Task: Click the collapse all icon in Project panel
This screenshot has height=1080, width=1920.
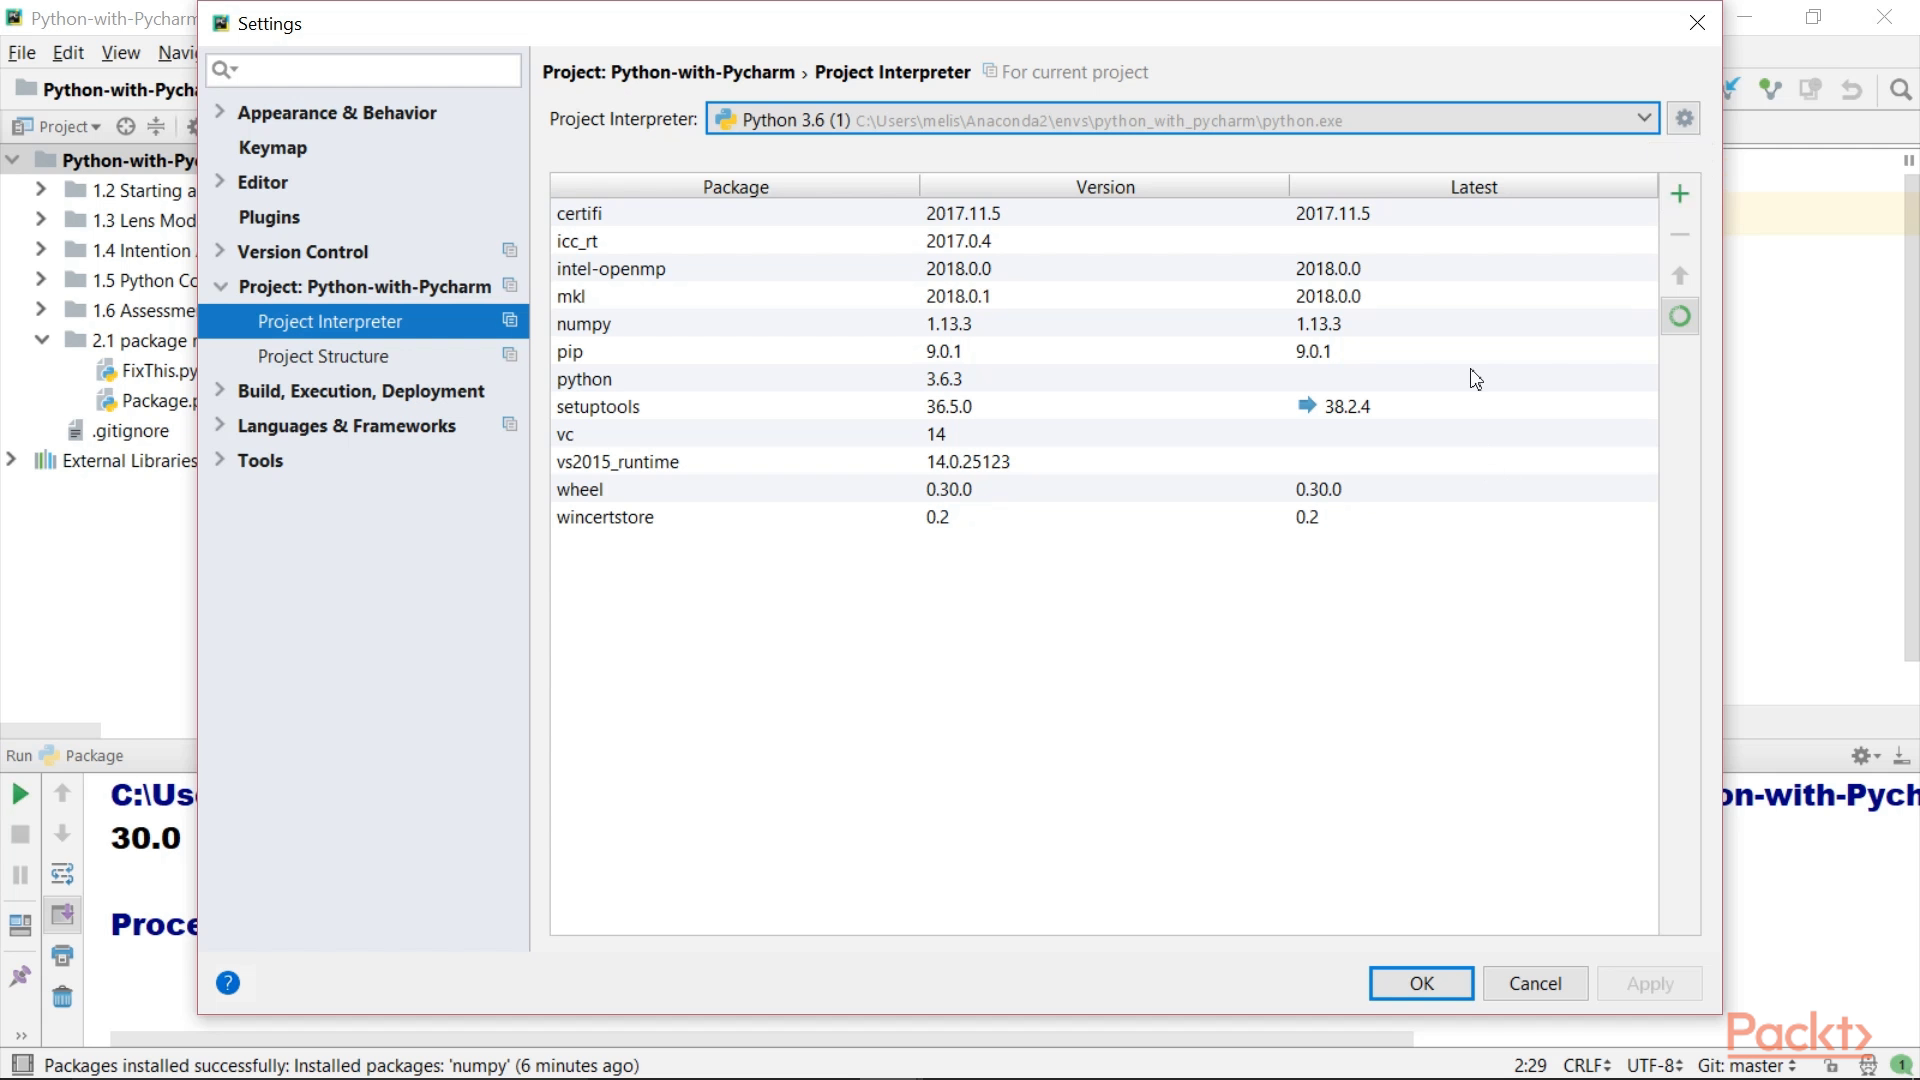Action: [x=156, y=126]
